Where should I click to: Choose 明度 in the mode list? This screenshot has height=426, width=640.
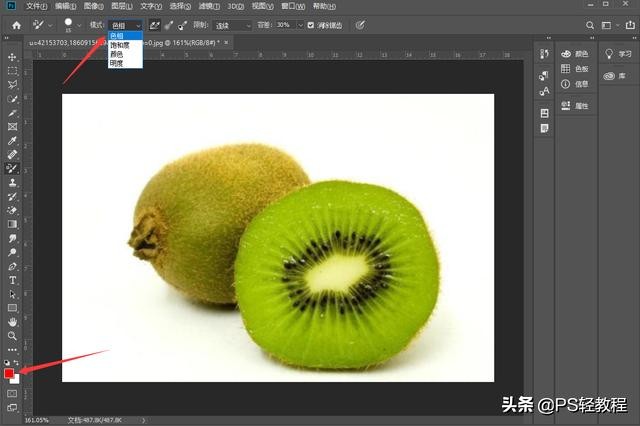125,63
